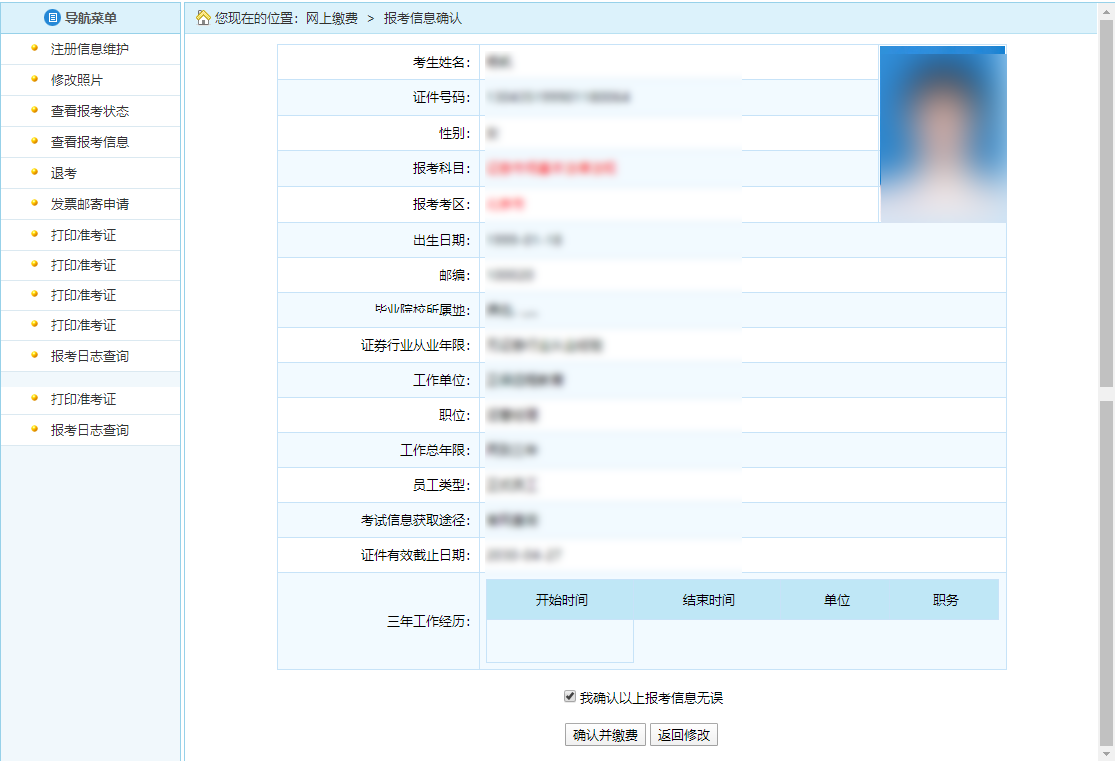This screenshot has height=761, width=1115.
Task: Open 发票邮寄申请 from the navigation menu
Action: tap(89, 203)
